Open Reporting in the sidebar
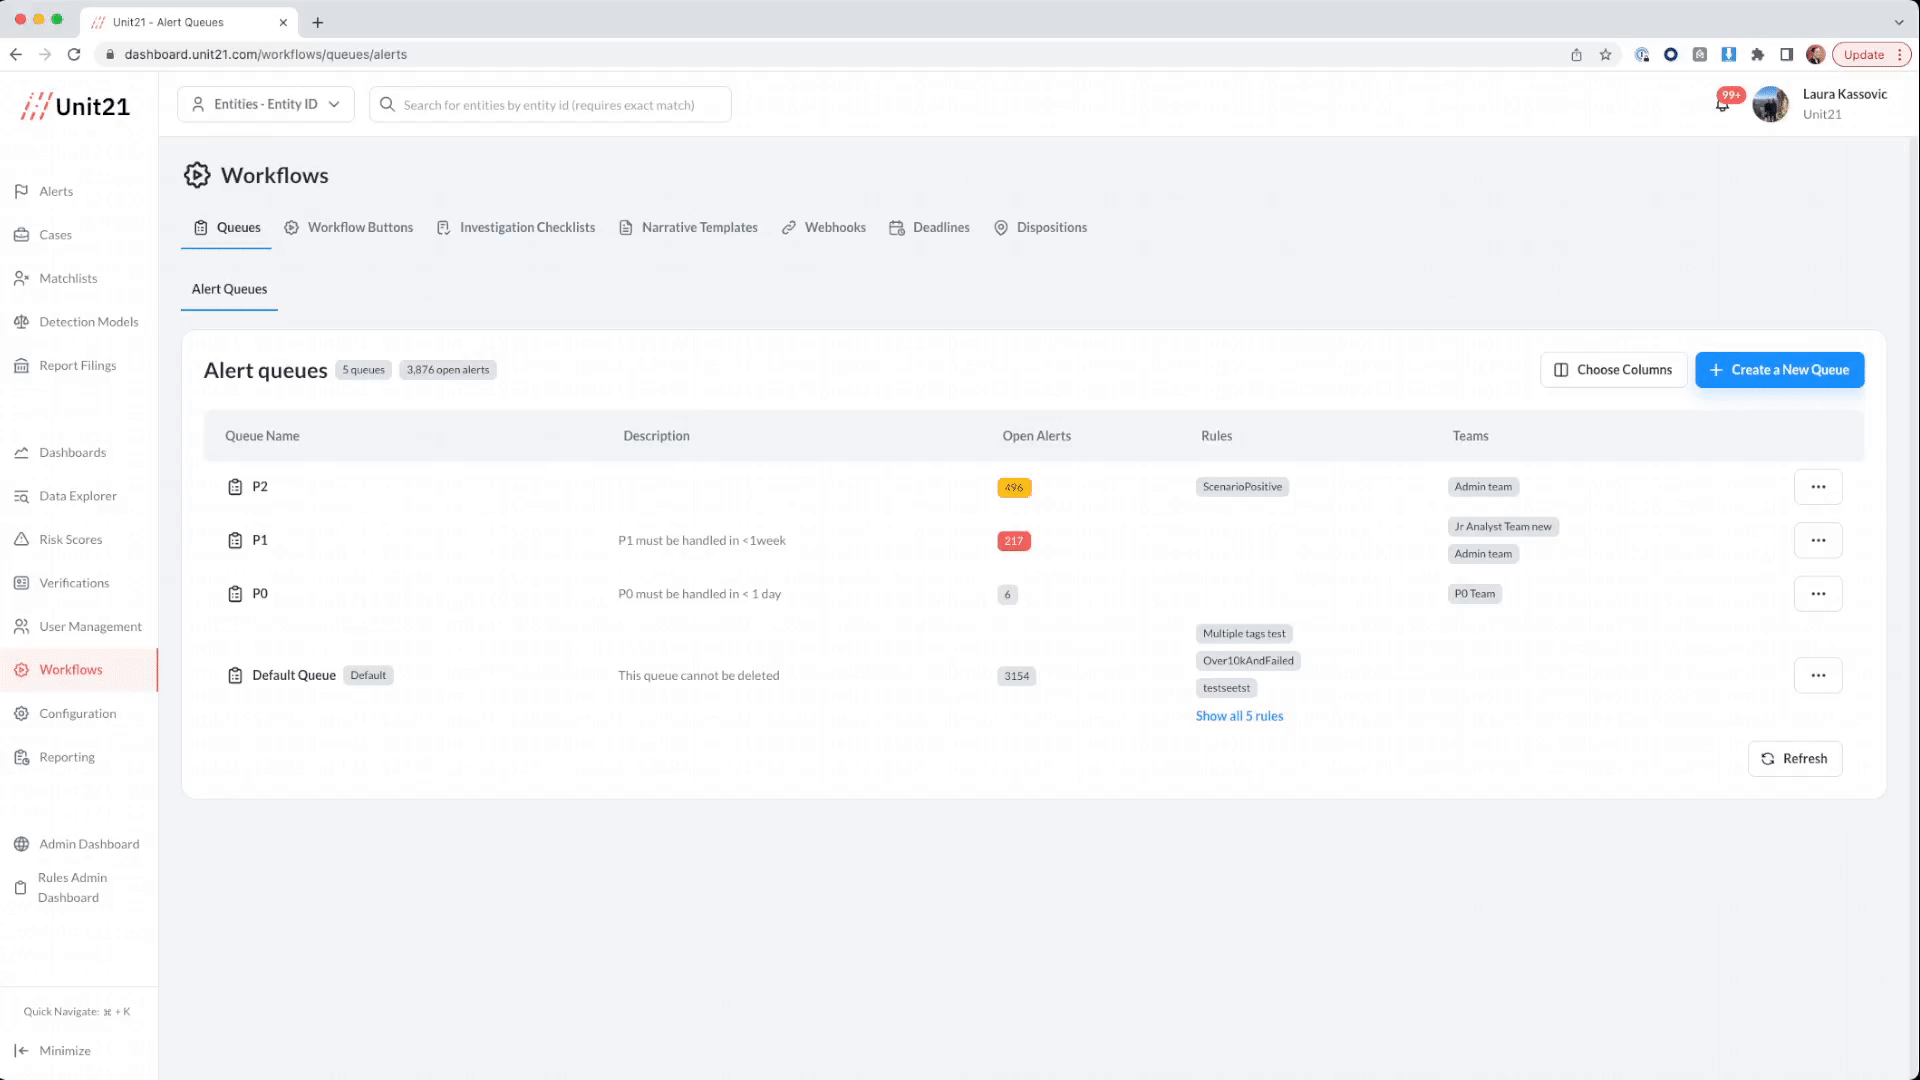The width and height of the screenshot is (1920, 1080). point(67,757)
